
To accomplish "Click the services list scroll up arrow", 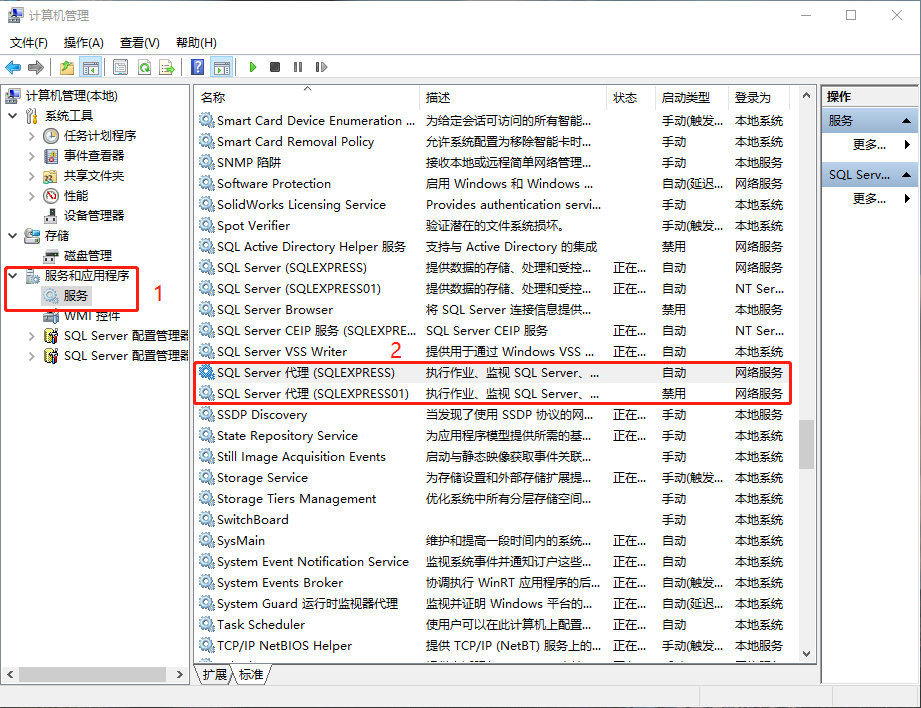I will click(806, 95).
